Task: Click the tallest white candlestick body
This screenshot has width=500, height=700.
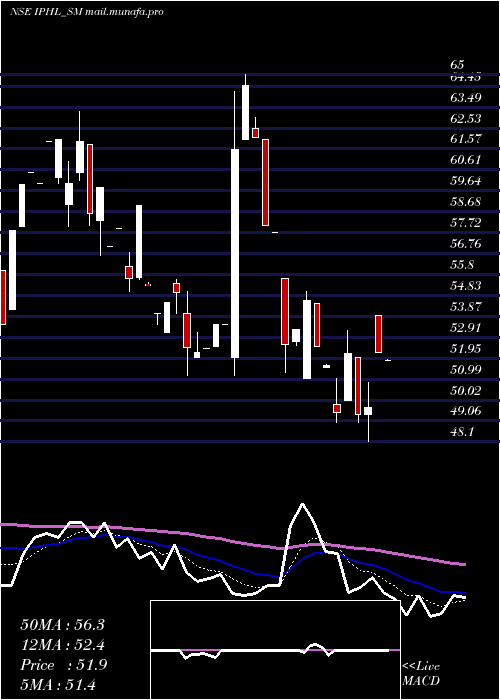Action: point(235,254)
